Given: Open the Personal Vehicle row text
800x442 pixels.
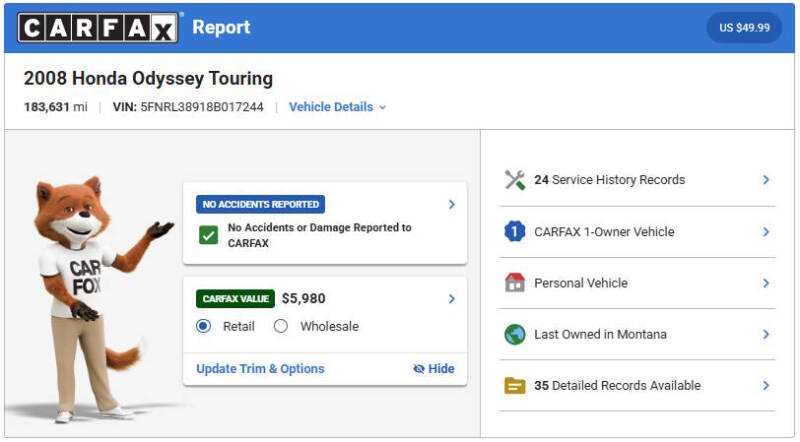Looking at the screenshot, I should (x=581, y=283).
